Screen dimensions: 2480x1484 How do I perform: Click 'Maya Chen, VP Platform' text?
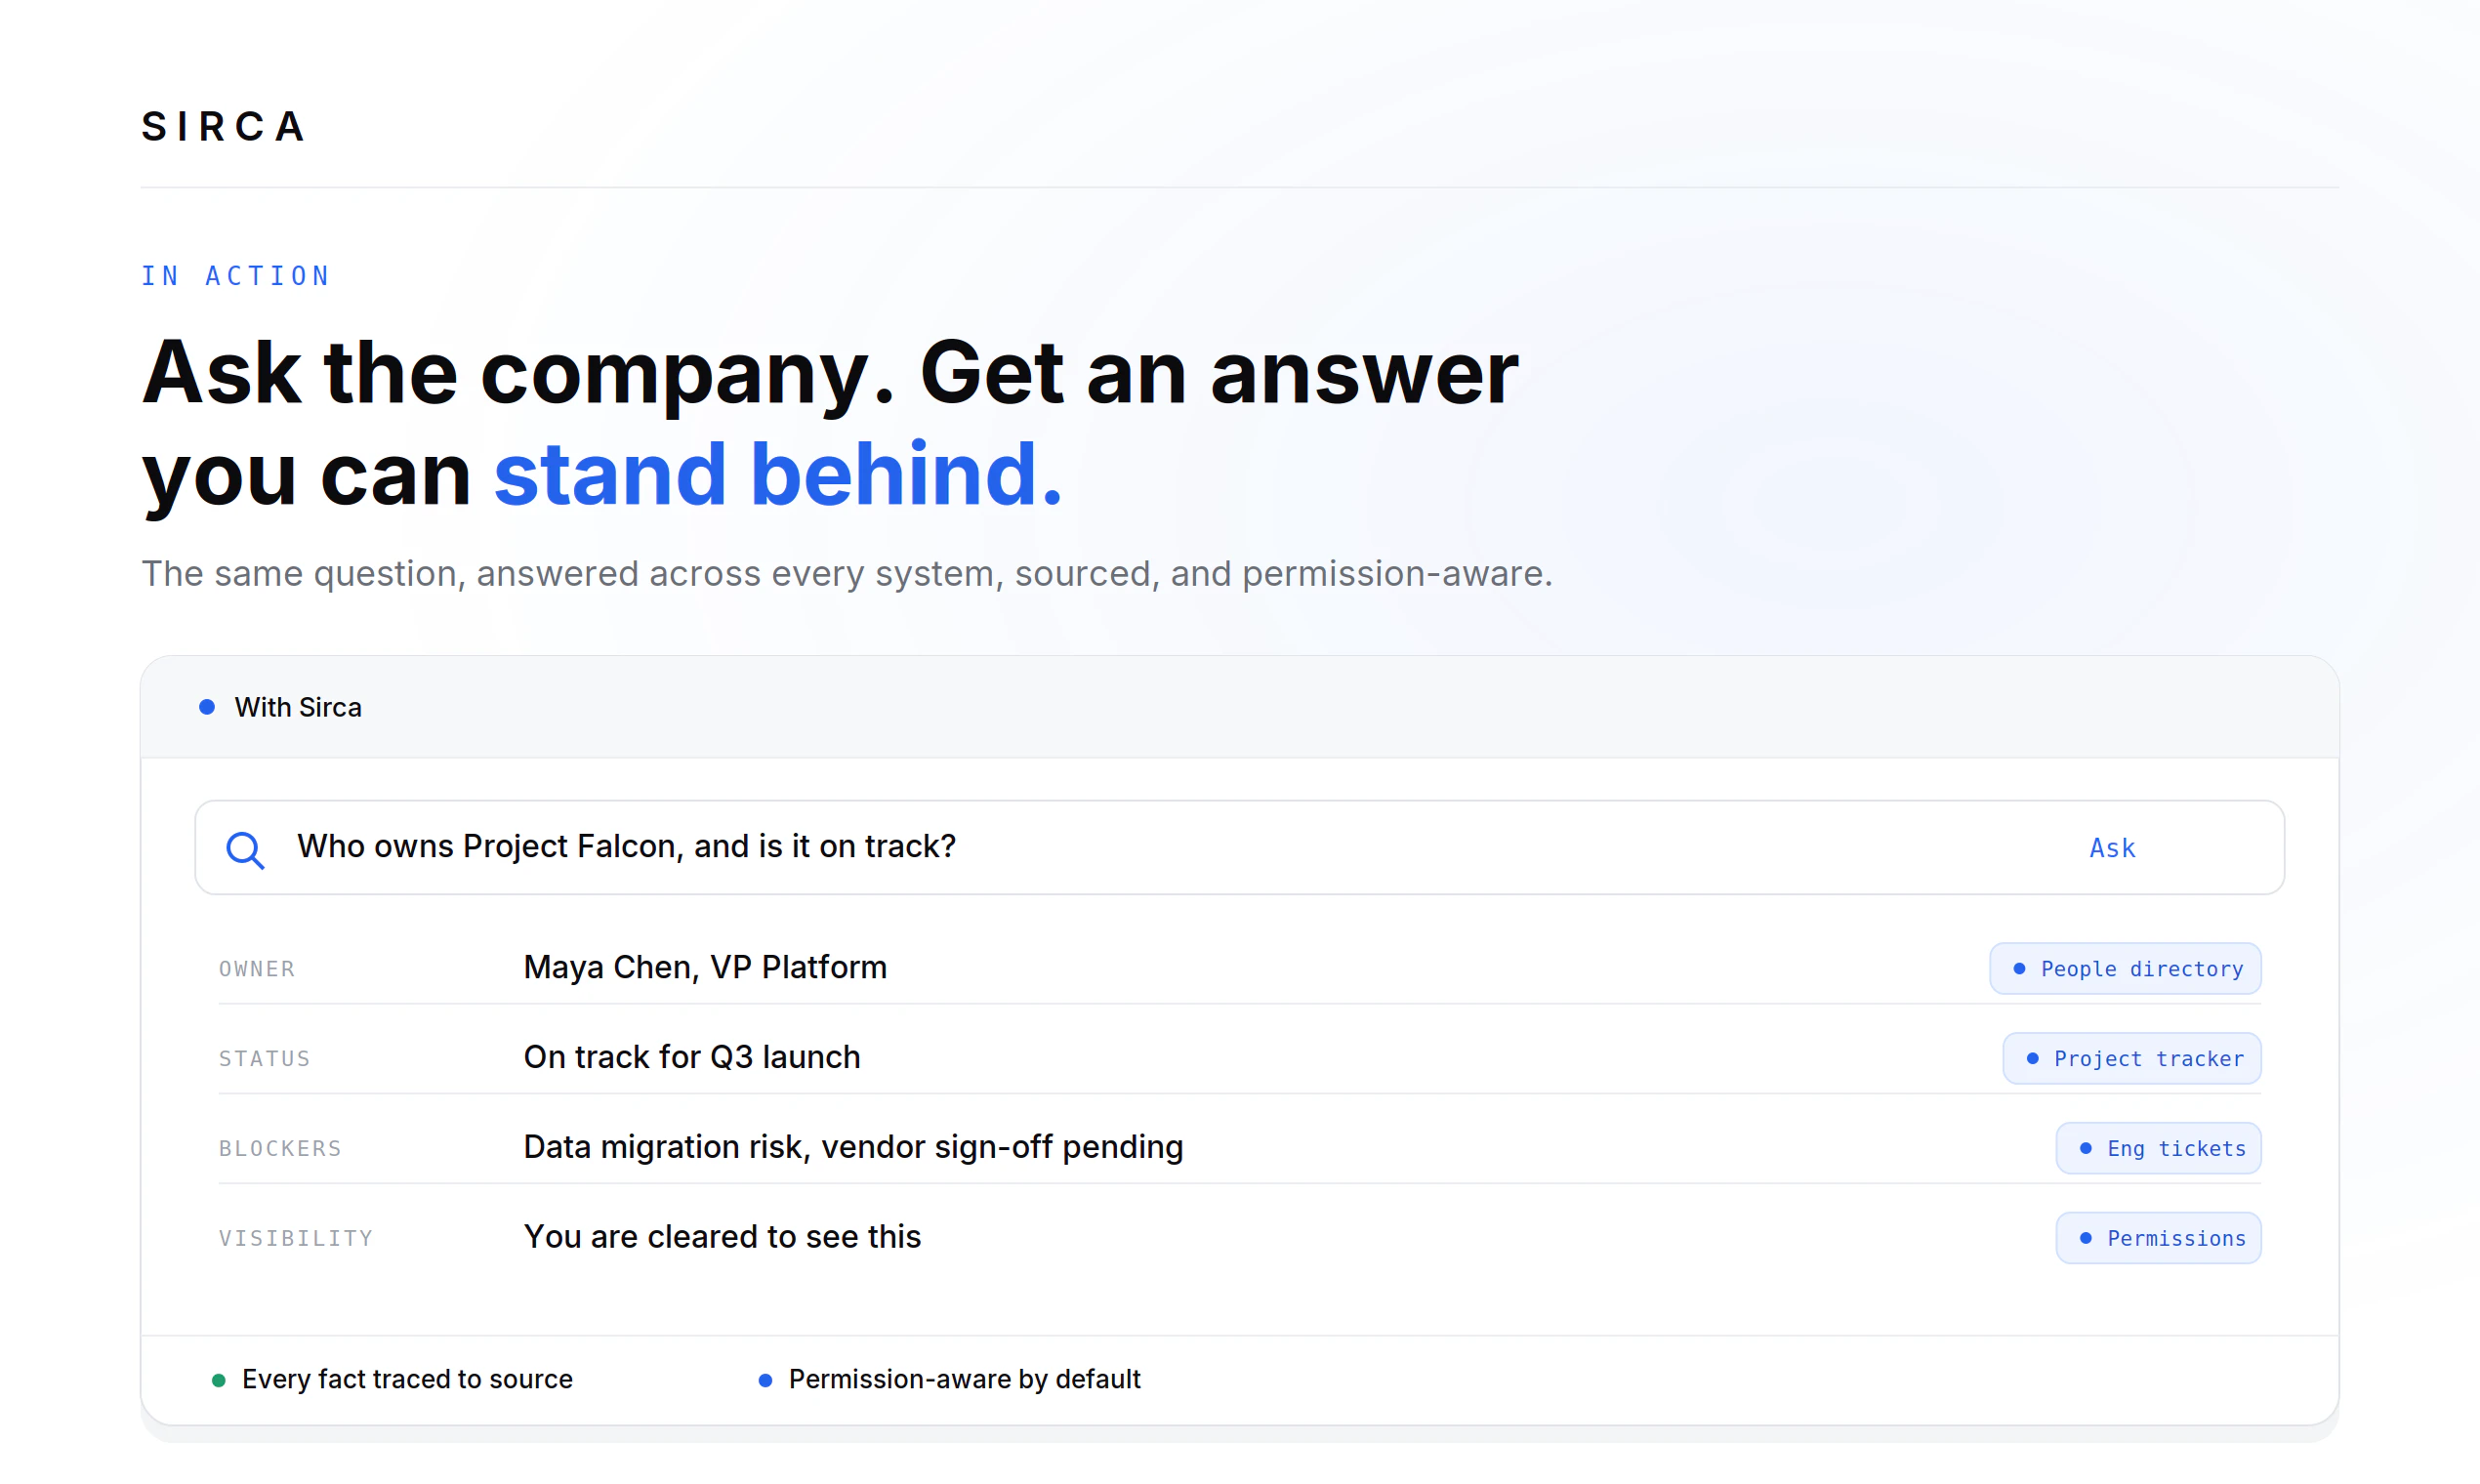[705, 967]
